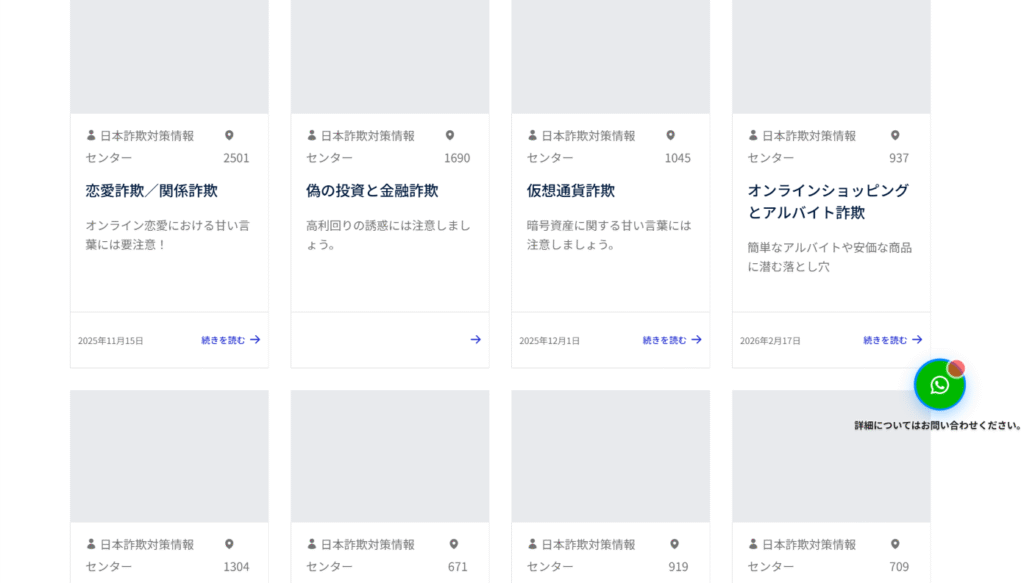1024x583 pixels.
Task: Click the image placeholder above count 919
Action: click(611, 456)
